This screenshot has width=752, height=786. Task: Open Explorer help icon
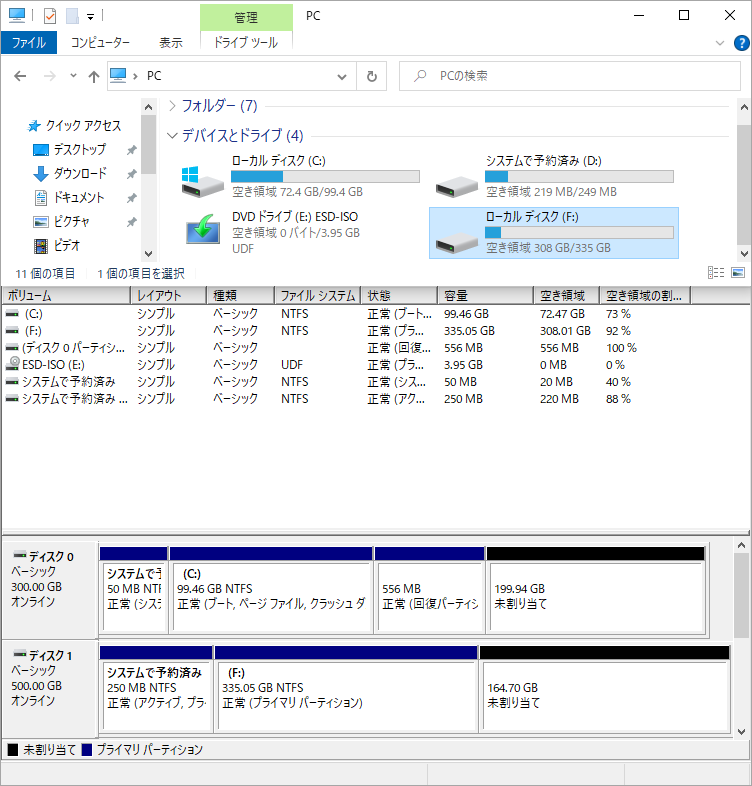tap(741, 43)
